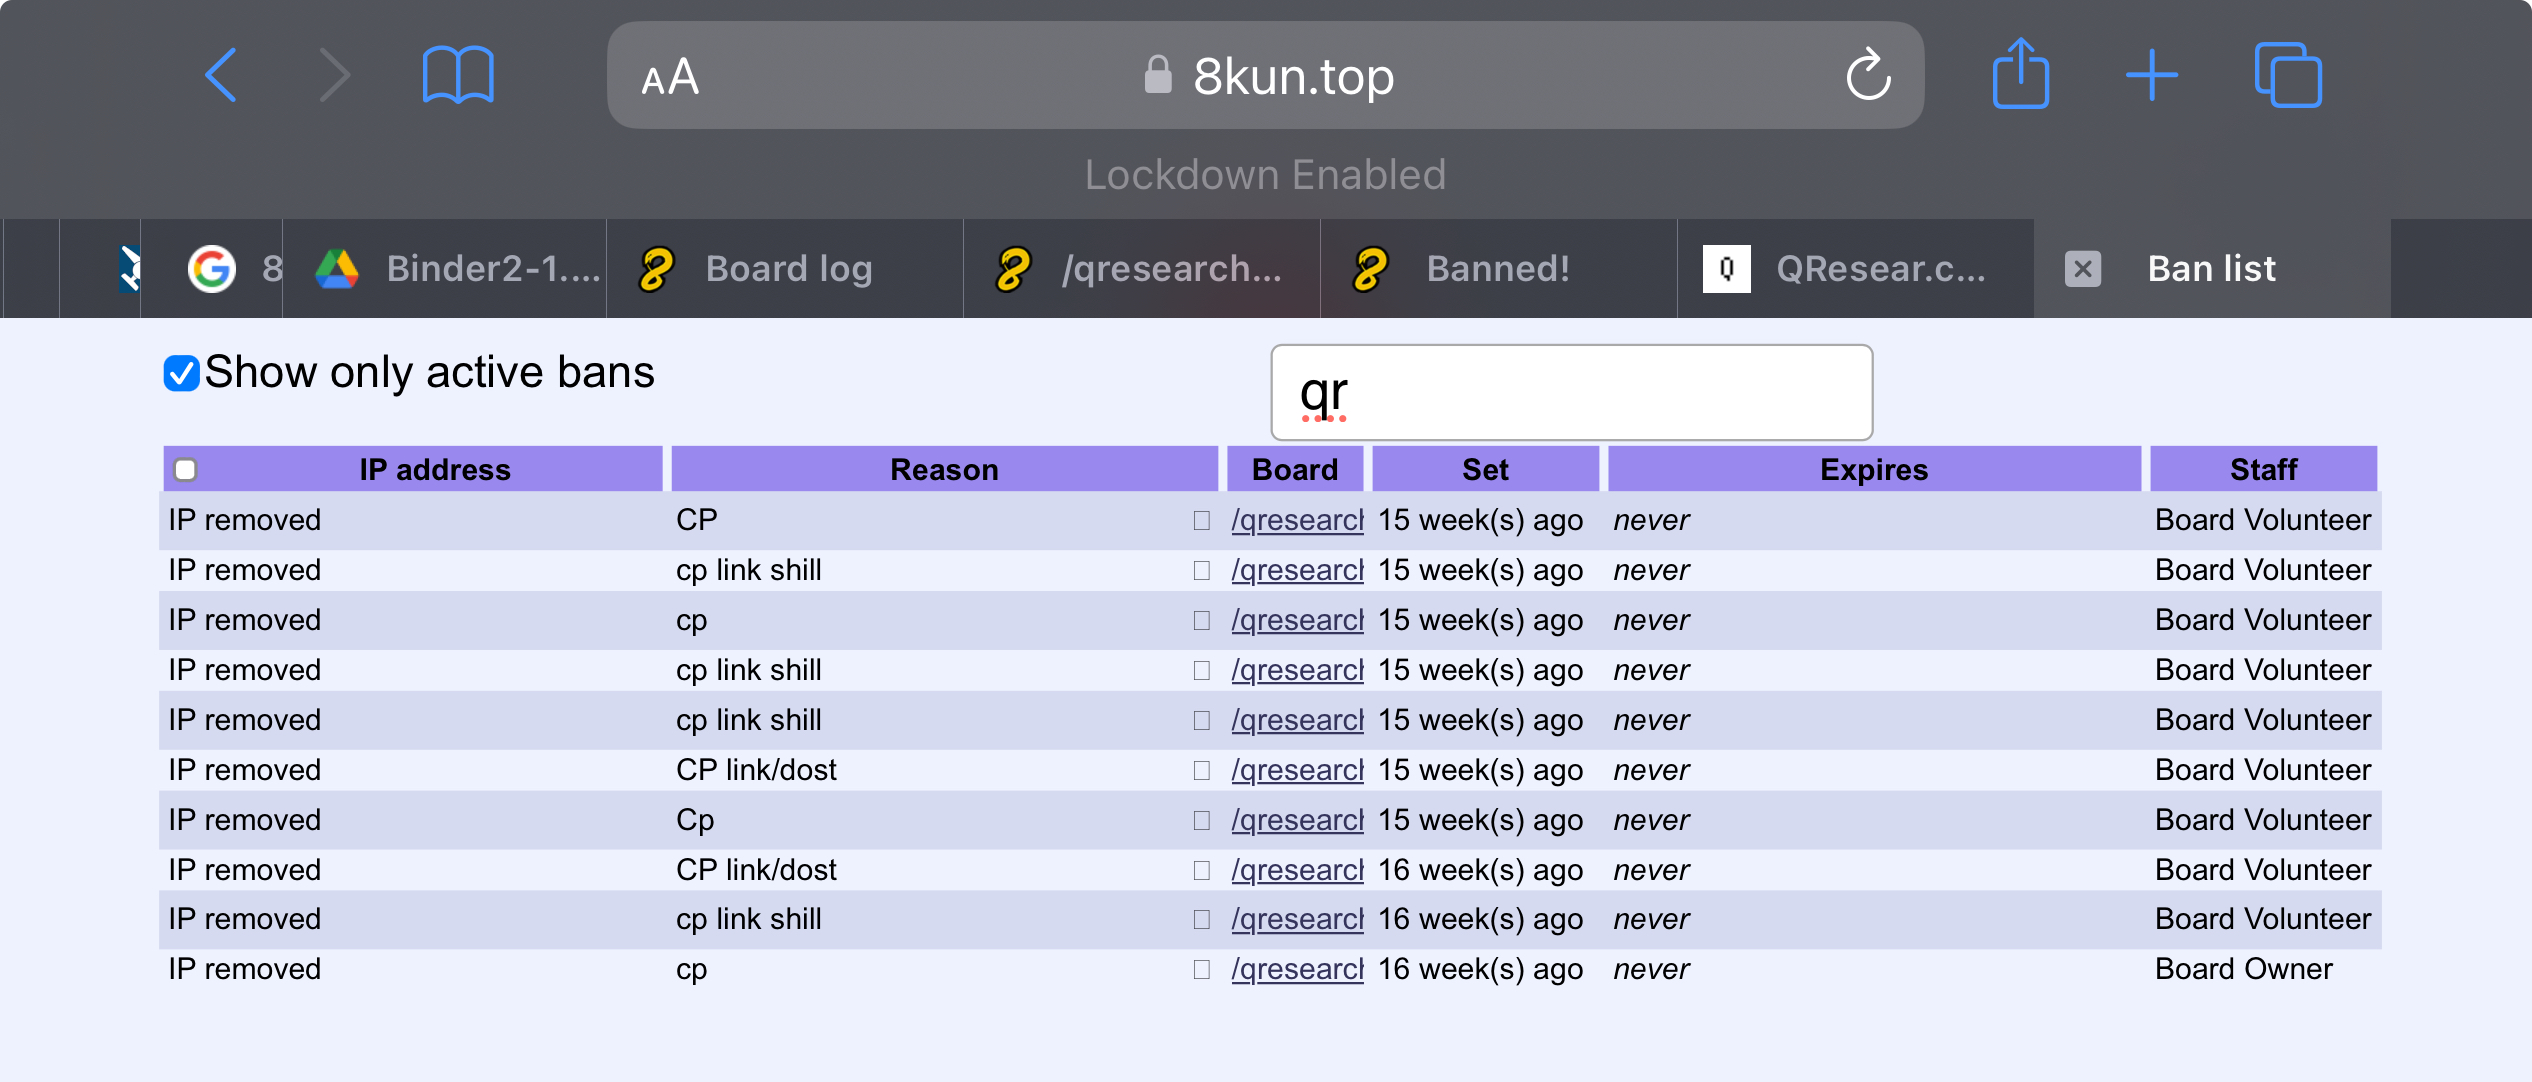Show all tabs overview icon

tap(2288, 75)
